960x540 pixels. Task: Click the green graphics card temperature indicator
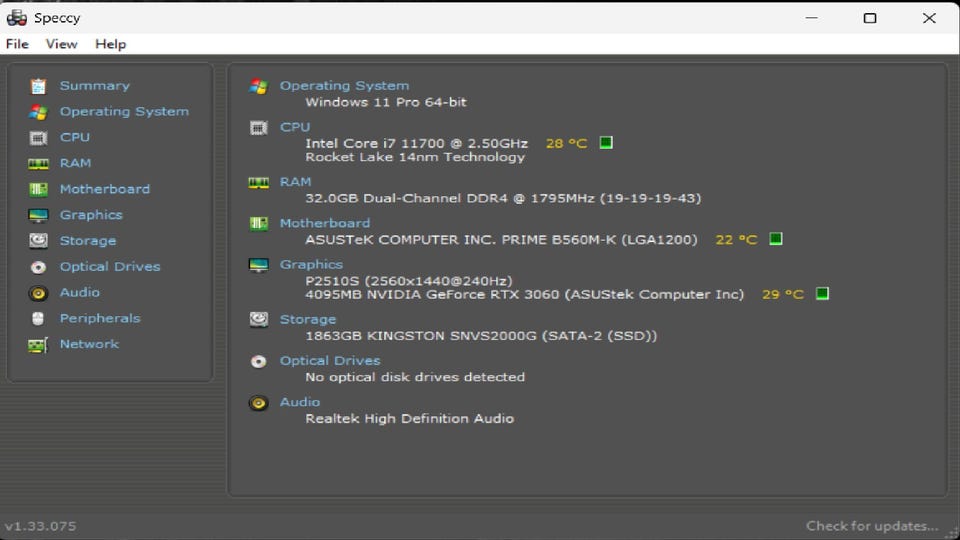(822, 294)
